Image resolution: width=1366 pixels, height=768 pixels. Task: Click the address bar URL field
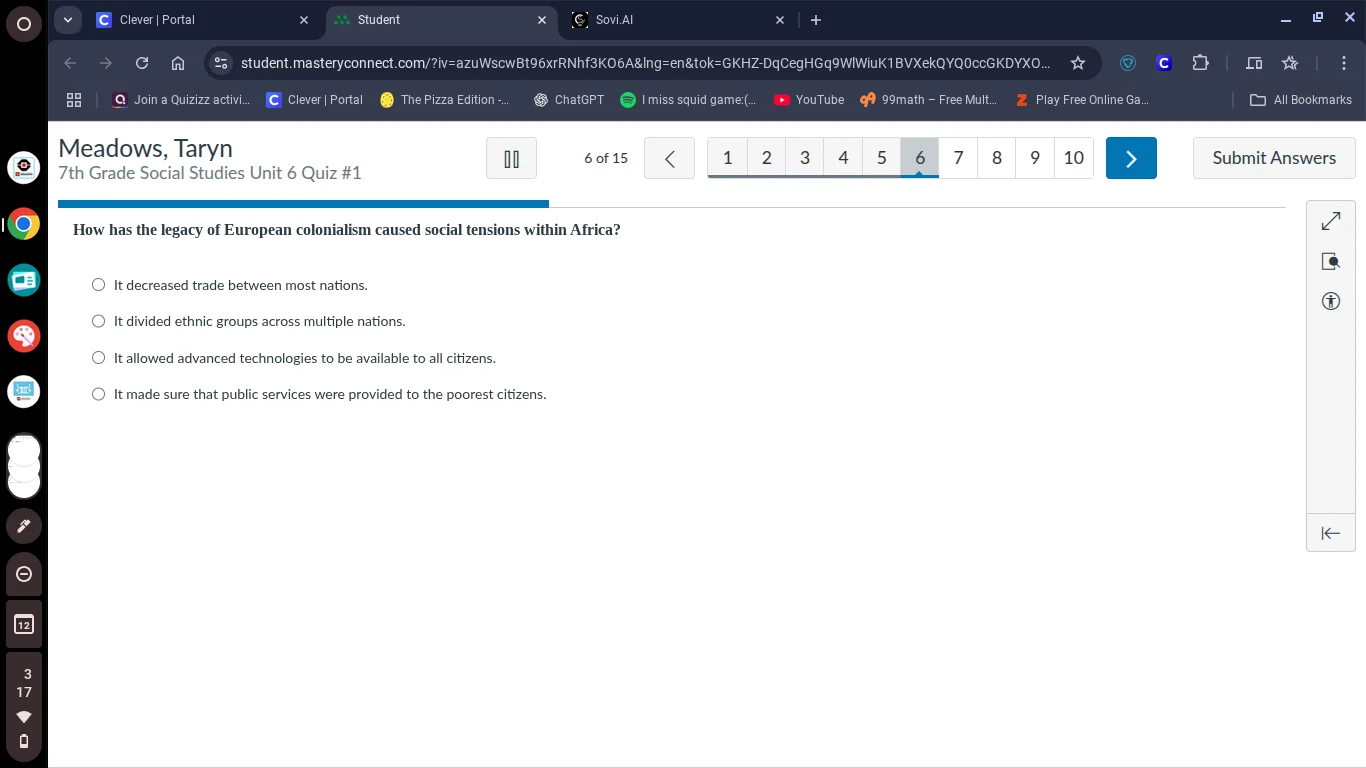(645, 63)
